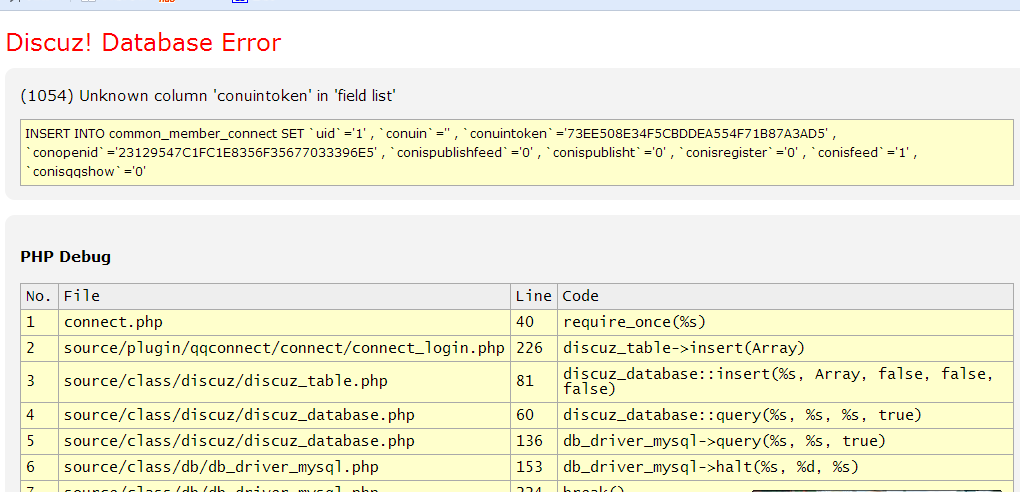Click the Line column header

pyautogui.click(x=533, y=296)
